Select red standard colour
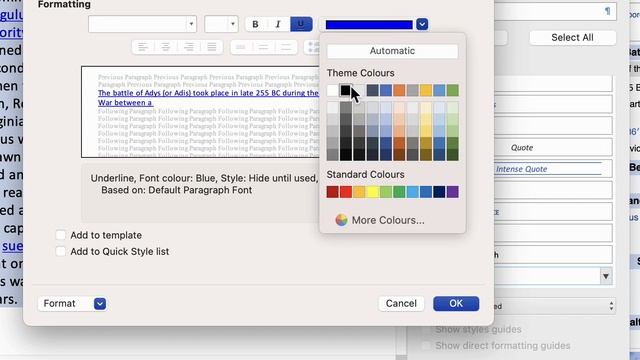Image resolution: width=640 pixels, height=360 pixels. pos(346,192)
